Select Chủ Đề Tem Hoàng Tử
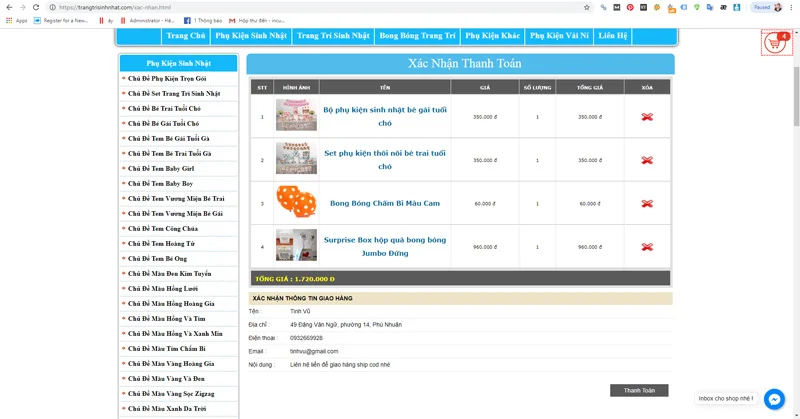 [161, 243]
